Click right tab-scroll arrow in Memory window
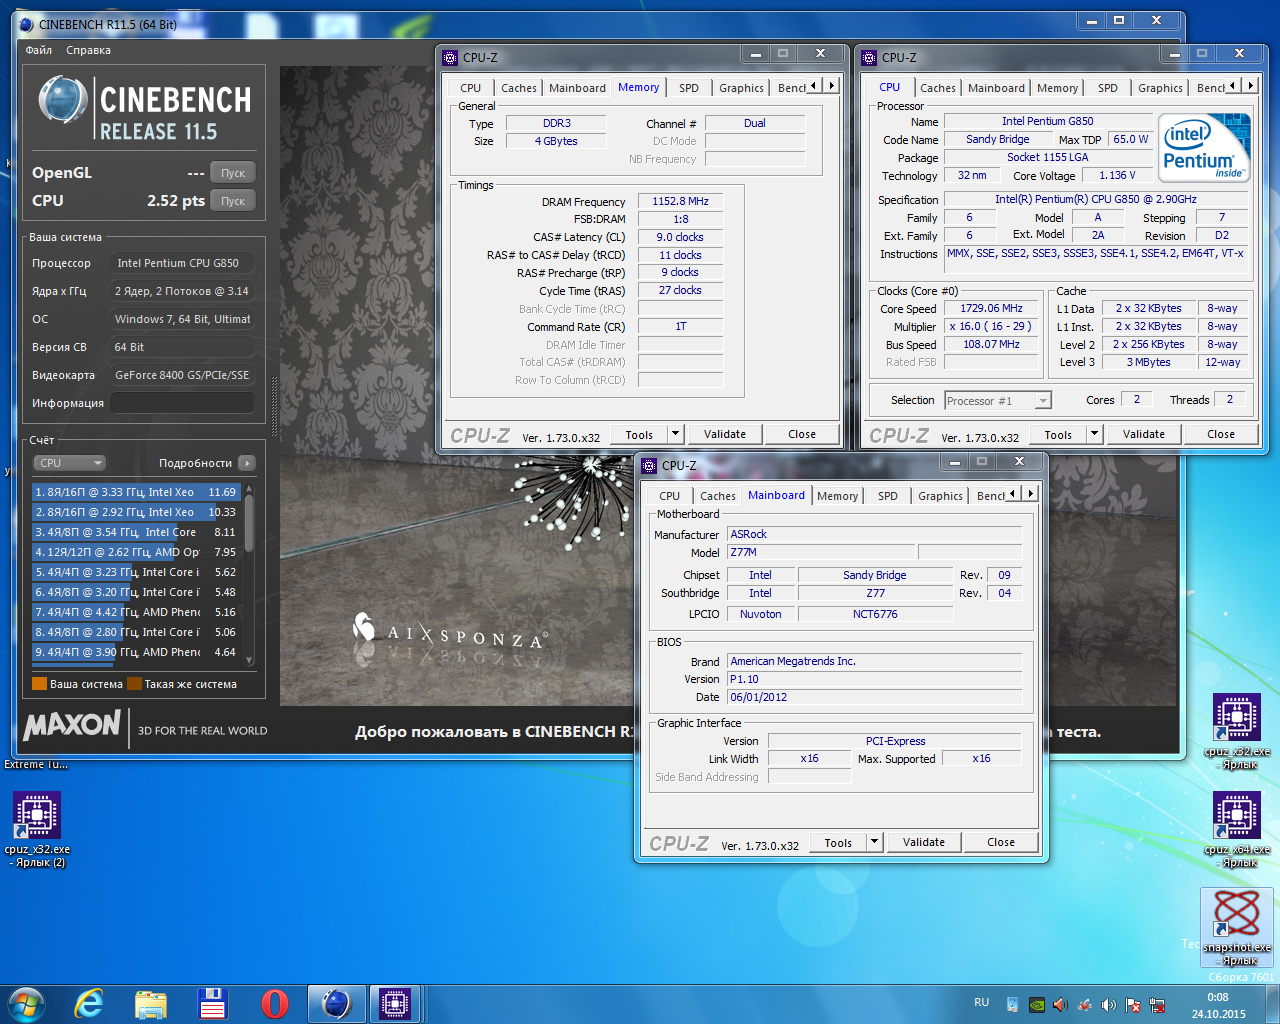1280x1024 pixels. tap(832, 86)
